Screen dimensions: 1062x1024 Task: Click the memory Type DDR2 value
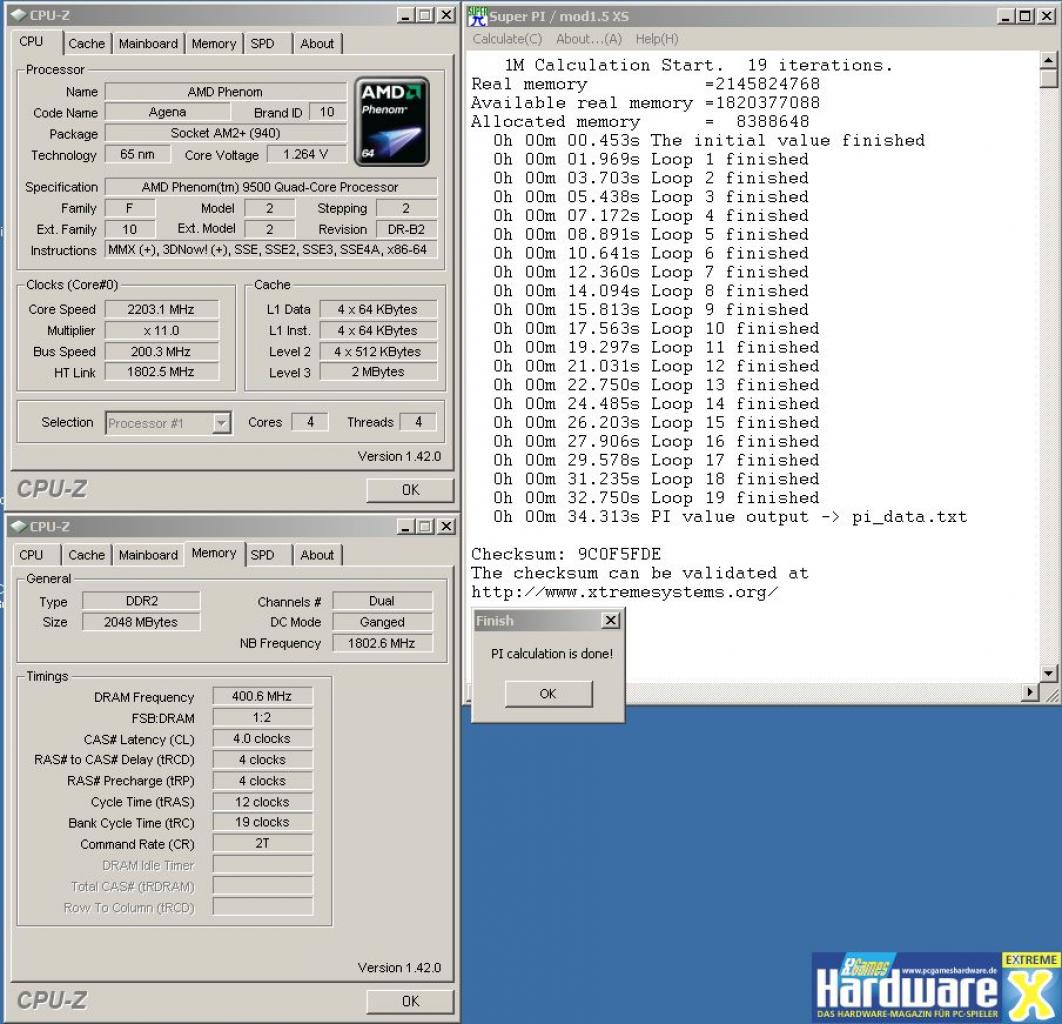click(142, 601)
